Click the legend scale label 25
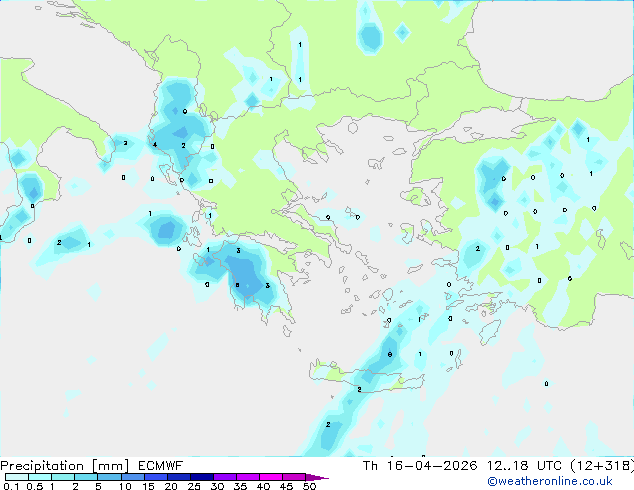The width and height of the screenshot is (634, 490). 194,486
